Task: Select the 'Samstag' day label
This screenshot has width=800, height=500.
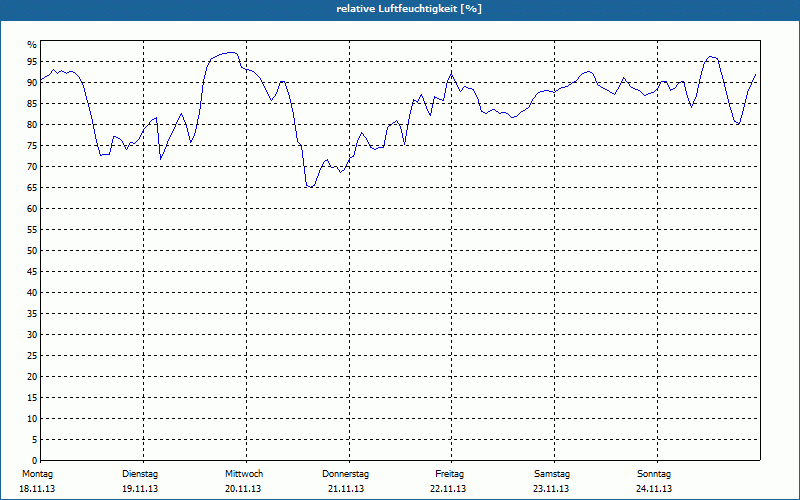Action: (x=552, y=474)
